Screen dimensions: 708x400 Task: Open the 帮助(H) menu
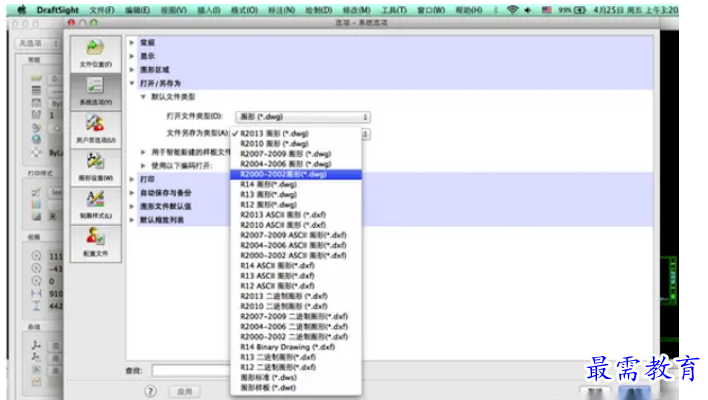tap(469, 10)
